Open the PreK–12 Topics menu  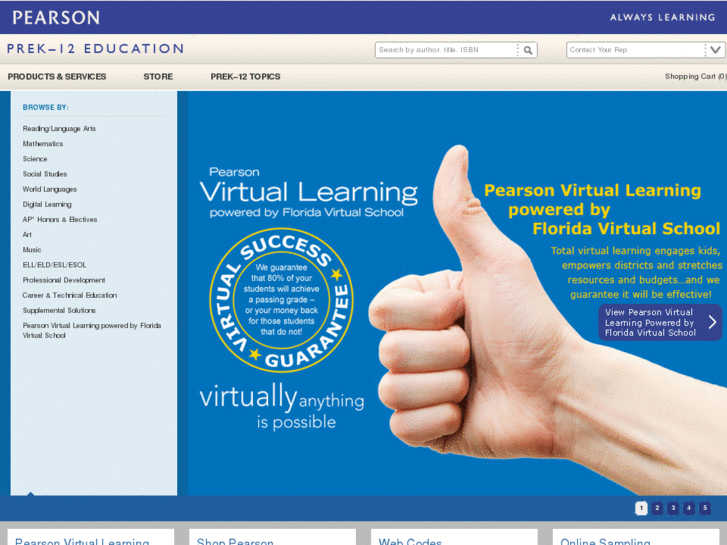pyautogui.click(x=245, y=77)
